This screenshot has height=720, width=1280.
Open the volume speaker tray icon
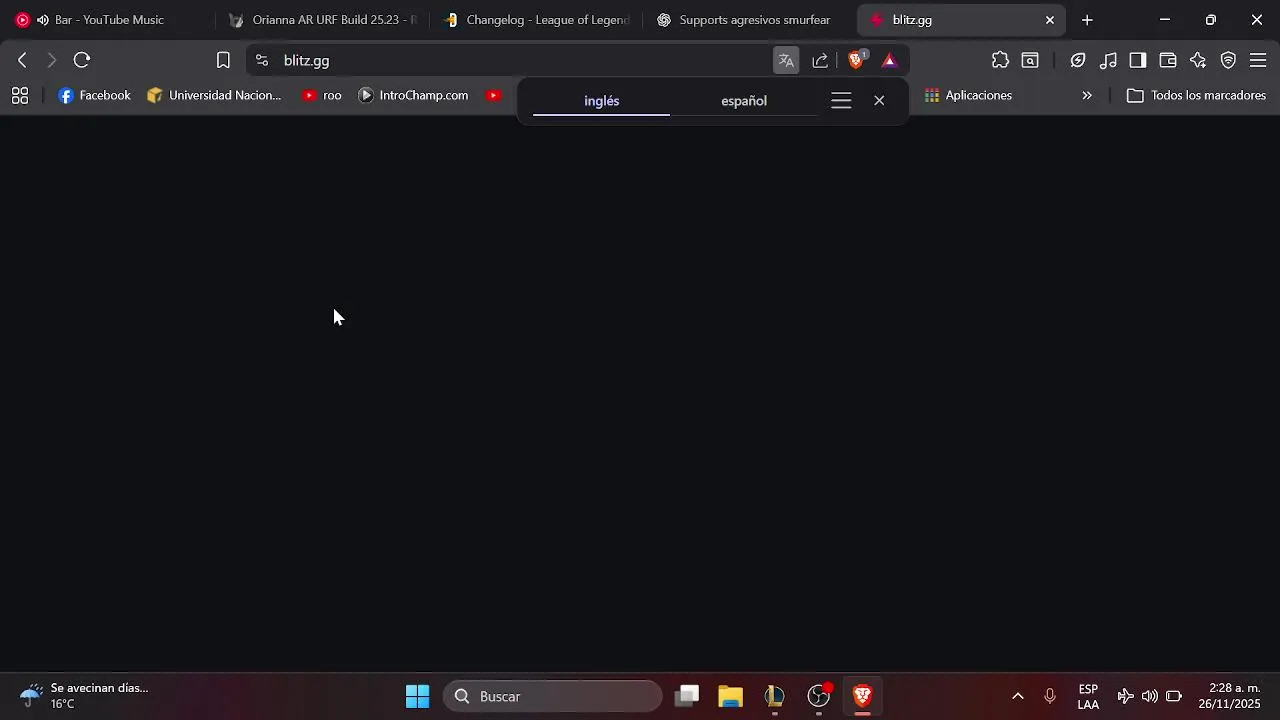[1150, 696]
